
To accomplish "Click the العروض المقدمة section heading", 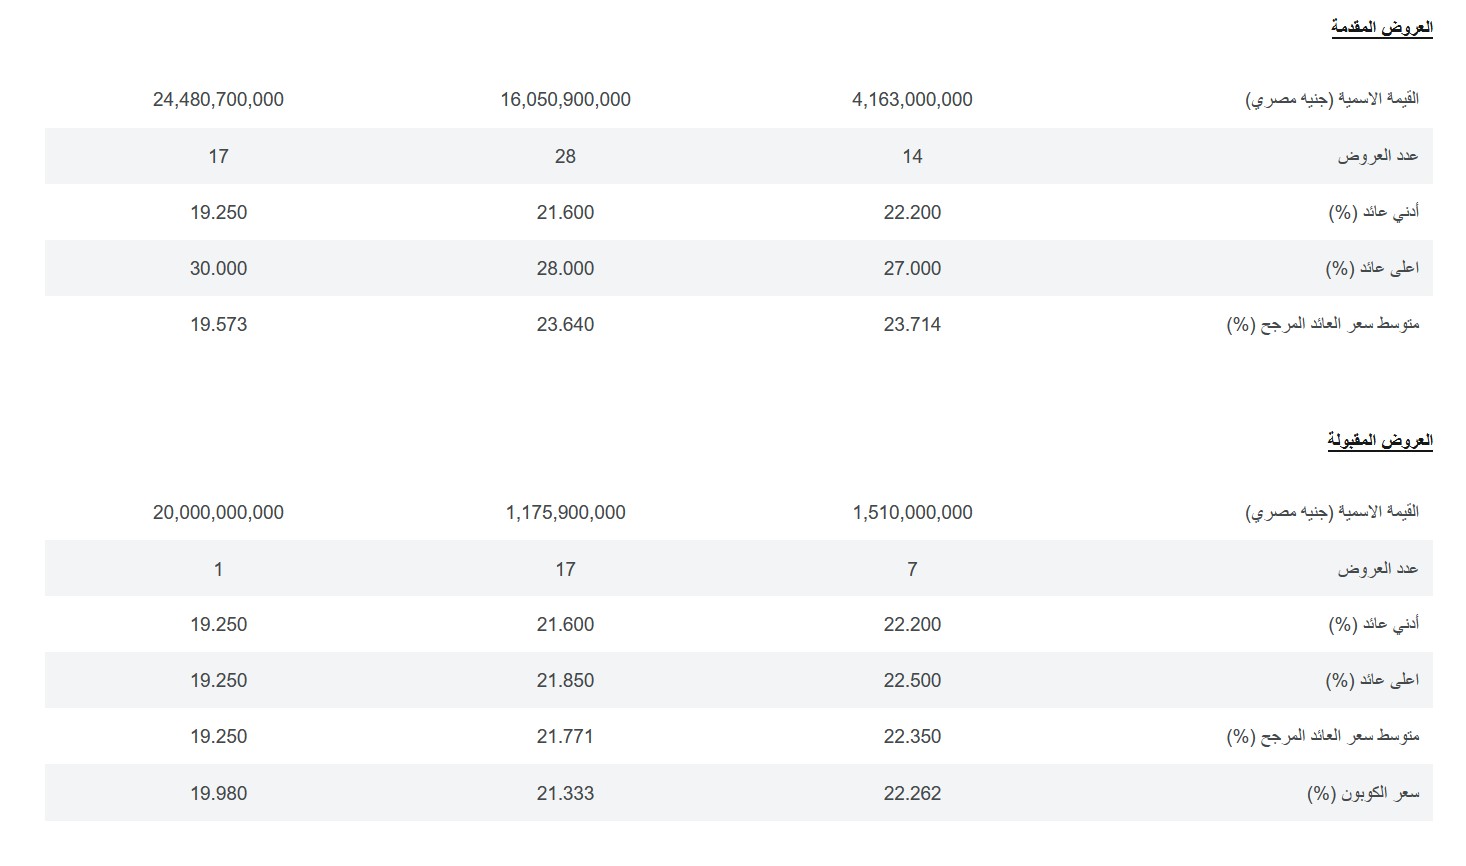I will (1381, 27).
